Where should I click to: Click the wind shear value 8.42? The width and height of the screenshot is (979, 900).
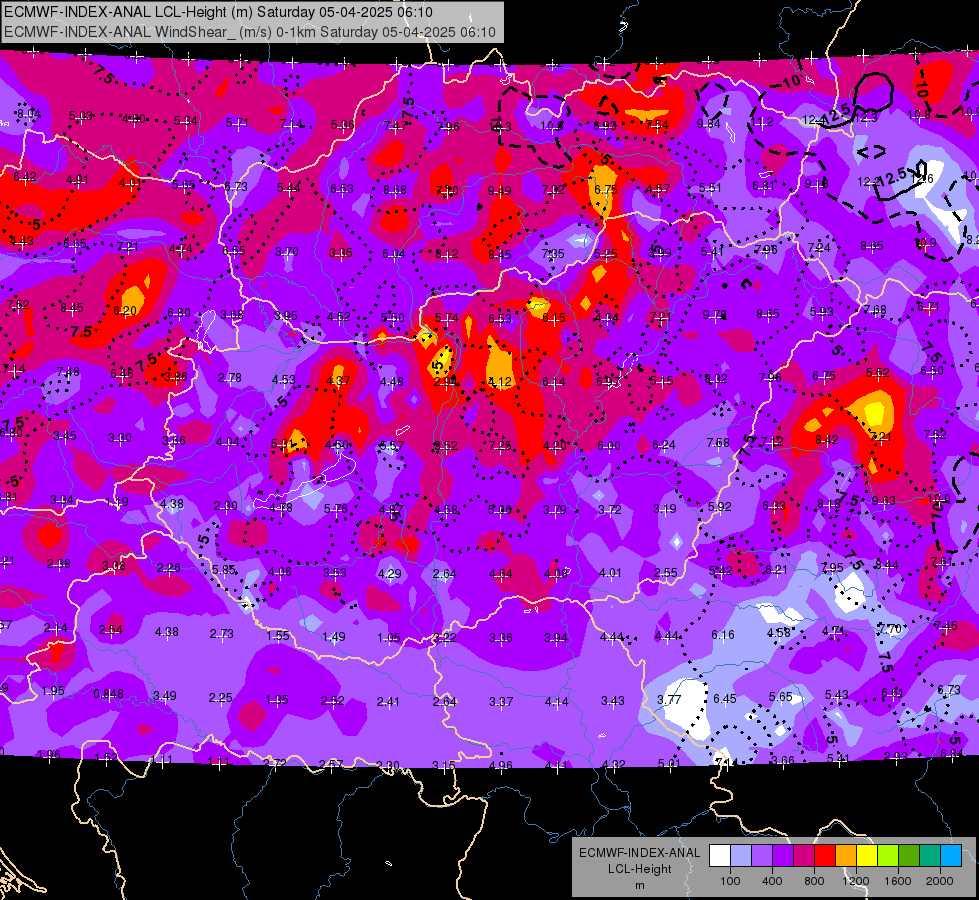(x=827, y=440)
